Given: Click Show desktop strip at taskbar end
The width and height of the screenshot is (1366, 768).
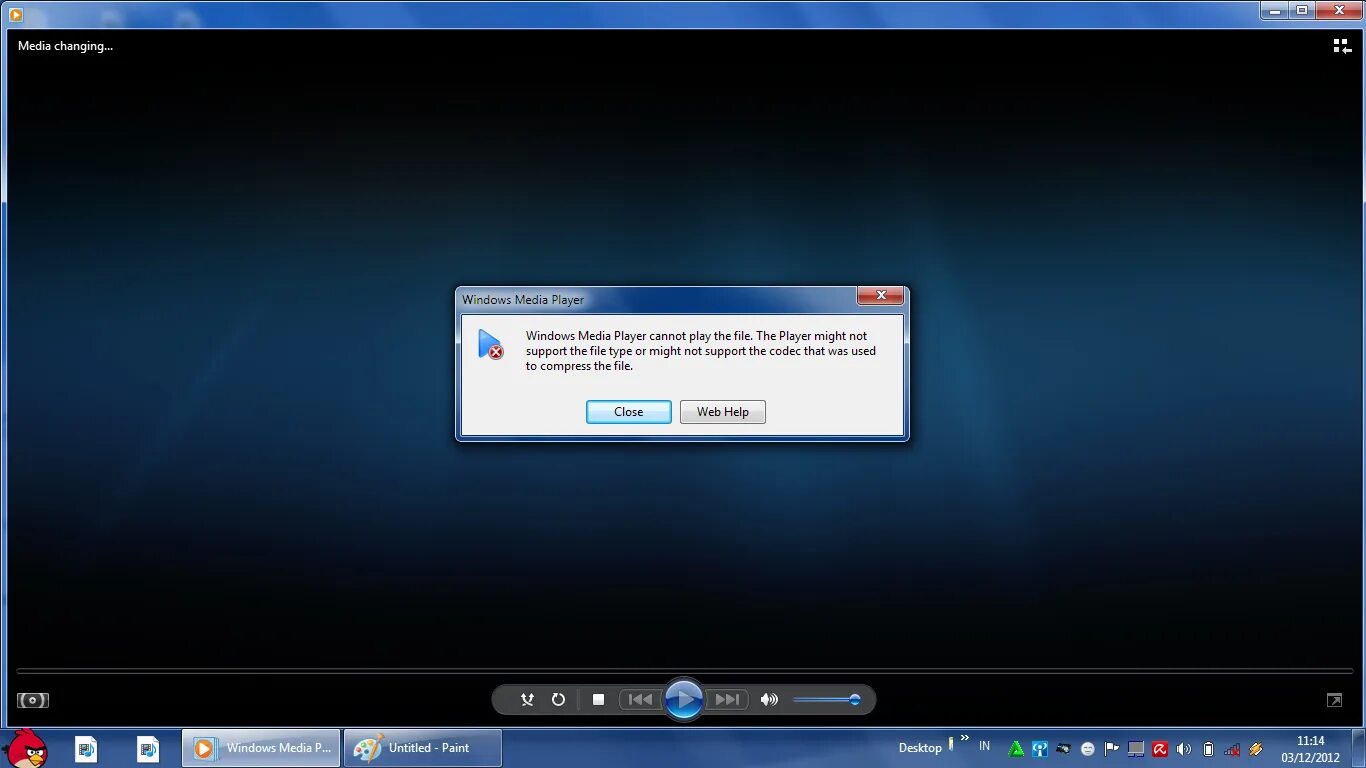Looking at the screenshot, I should tap(1358, 748).
